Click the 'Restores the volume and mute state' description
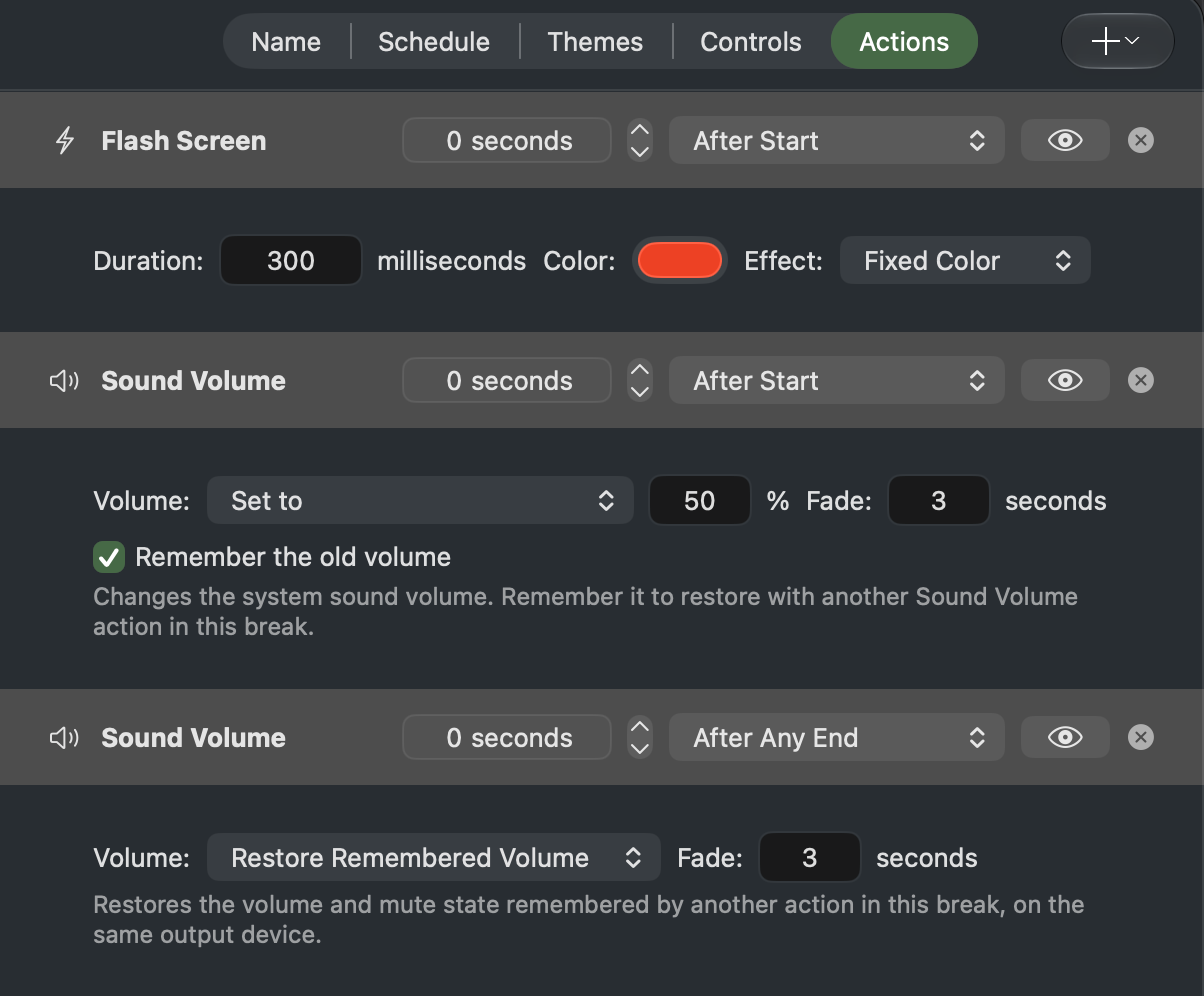Screen dimensions: 1204x996 pyautogui.click(x=589, y=920)
